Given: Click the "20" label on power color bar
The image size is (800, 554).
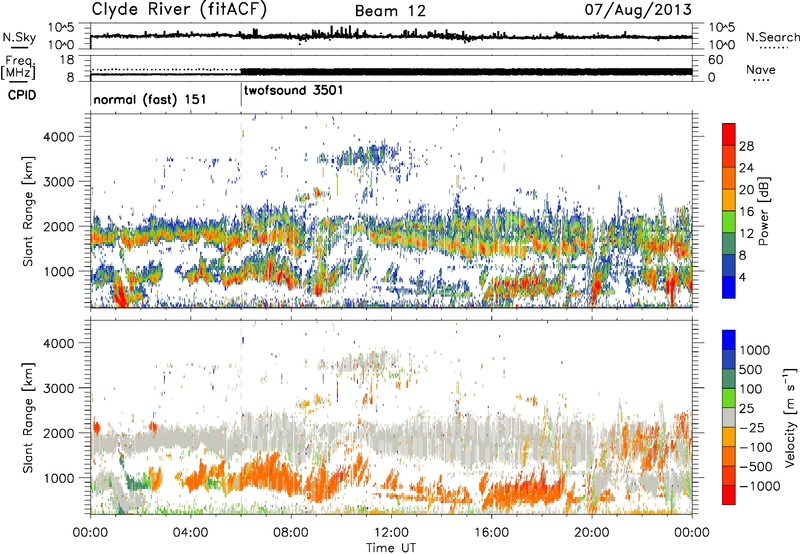Looking at the screenshot, I should (x=746, y=190).
